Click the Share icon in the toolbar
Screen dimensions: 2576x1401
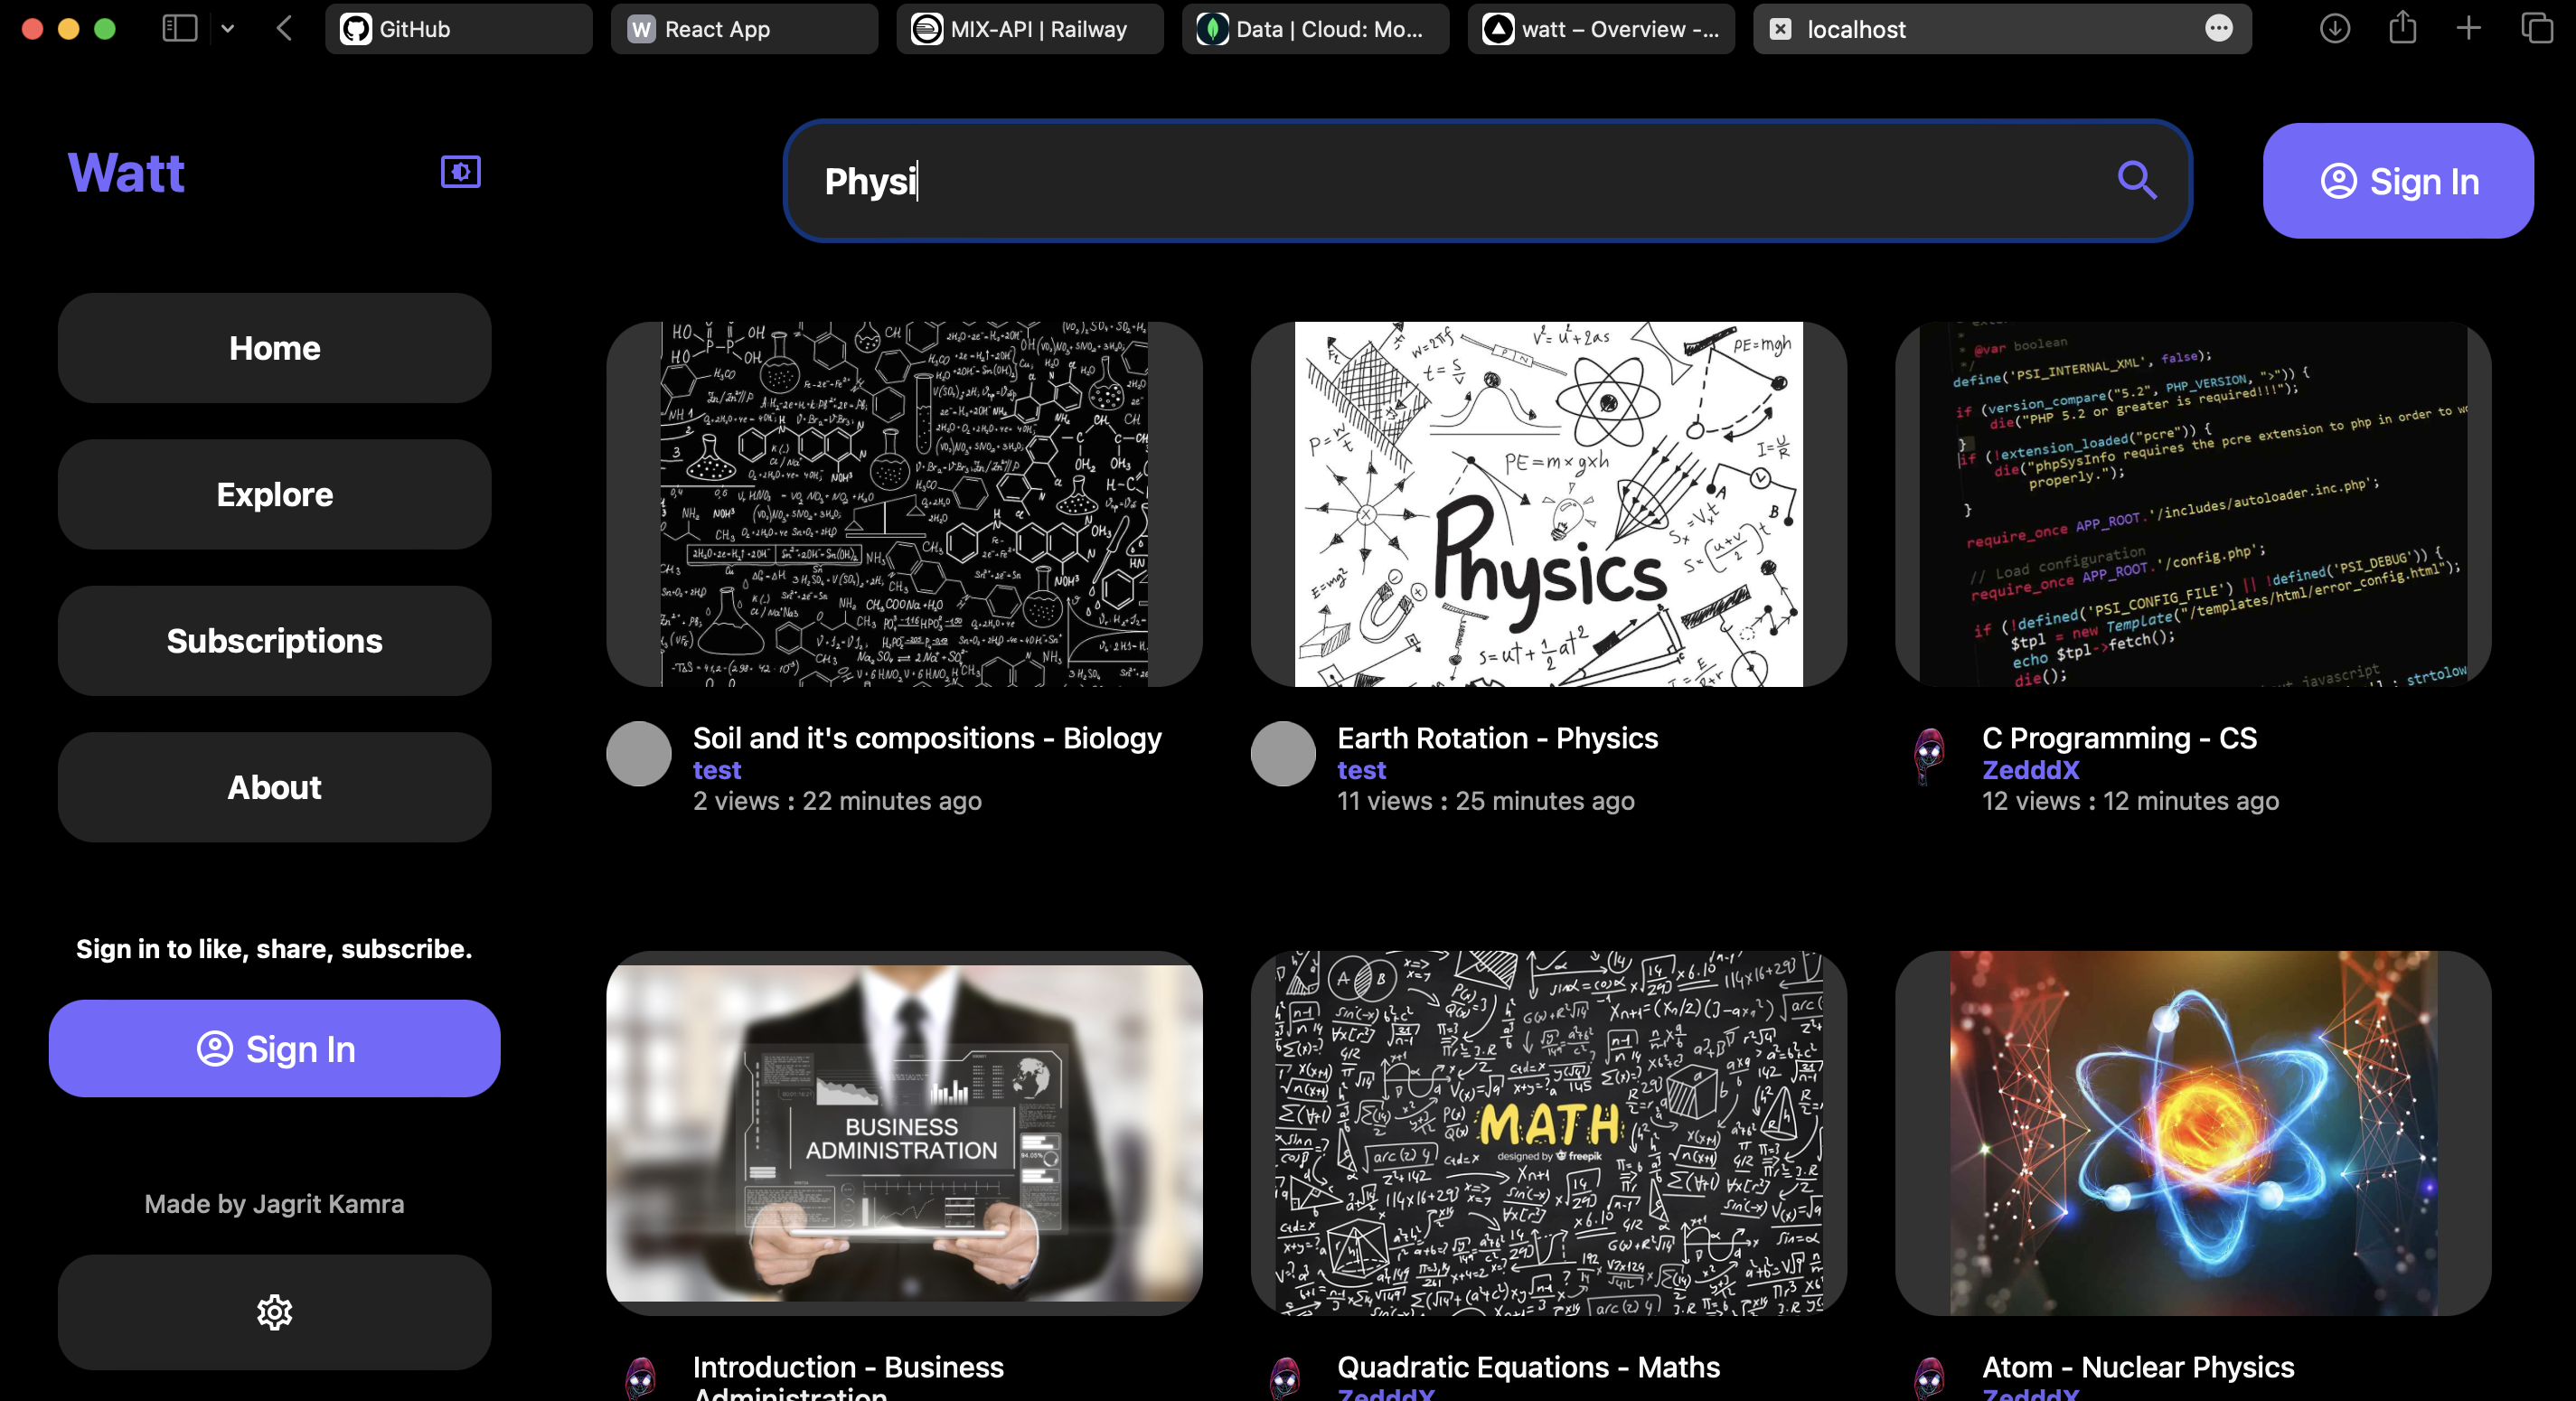coord(2402,29)
